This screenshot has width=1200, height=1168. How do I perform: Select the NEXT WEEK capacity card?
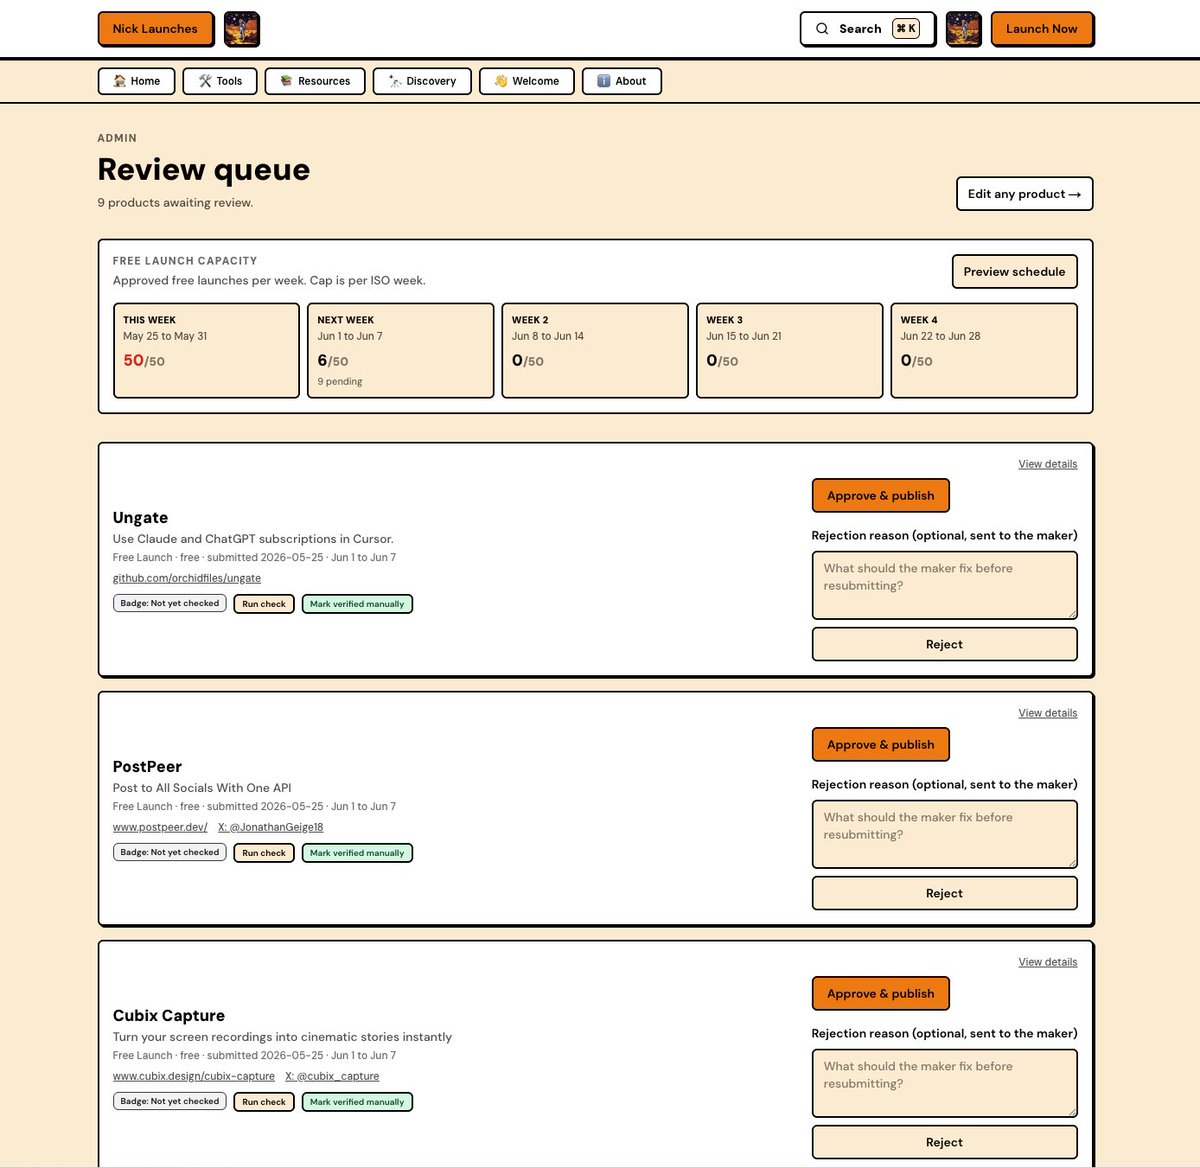click(400, 351)
